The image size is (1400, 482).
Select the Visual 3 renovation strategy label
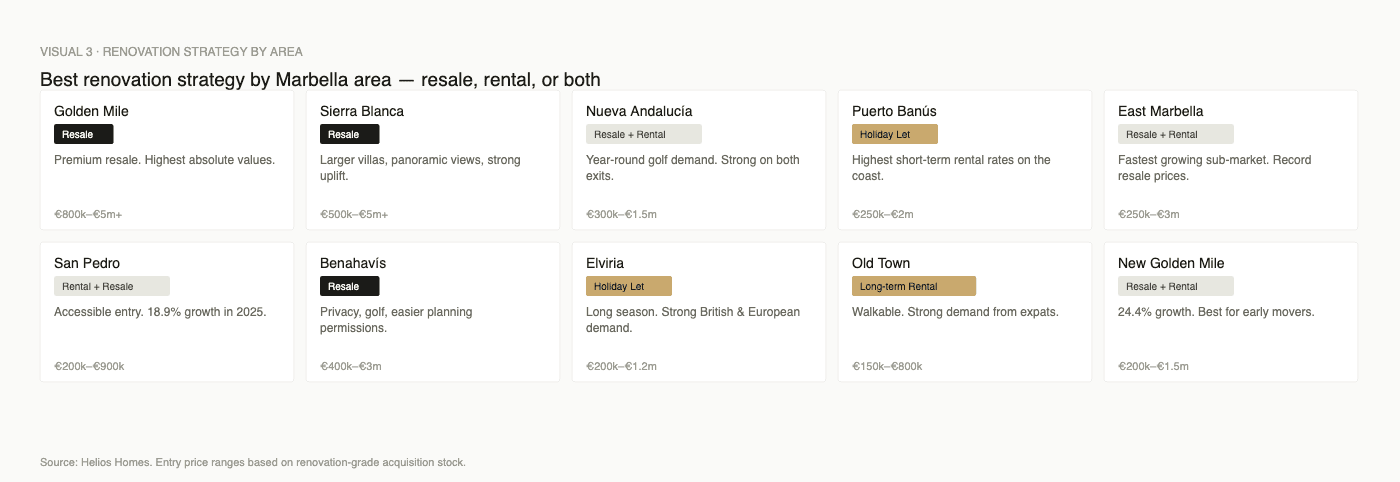(x=171, y=51)
